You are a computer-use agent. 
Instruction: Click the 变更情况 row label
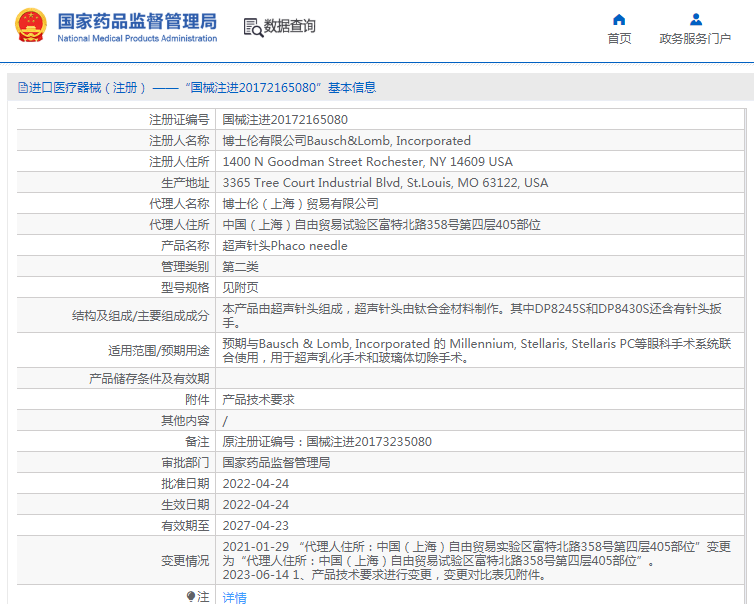point(185,561)
